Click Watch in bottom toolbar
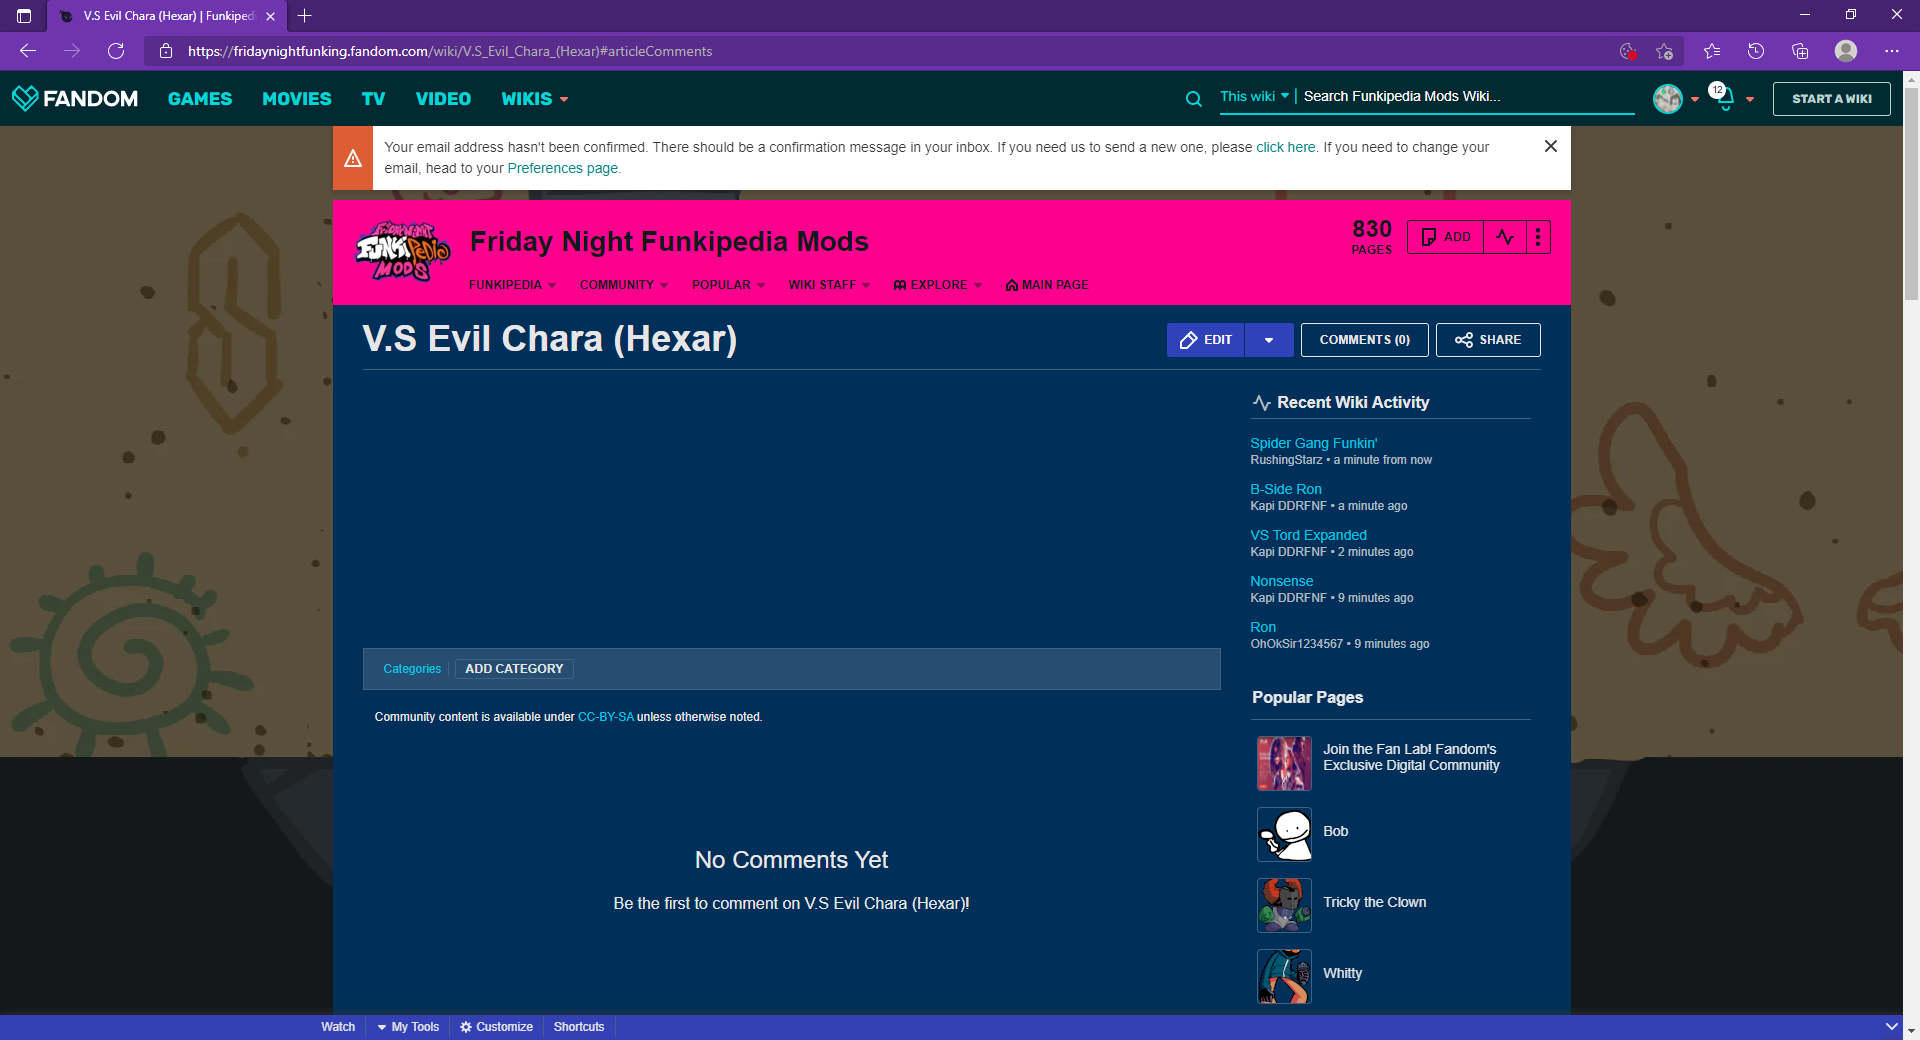The height and width of the screenshot is (1040, 1920). tap(338, 1027)
